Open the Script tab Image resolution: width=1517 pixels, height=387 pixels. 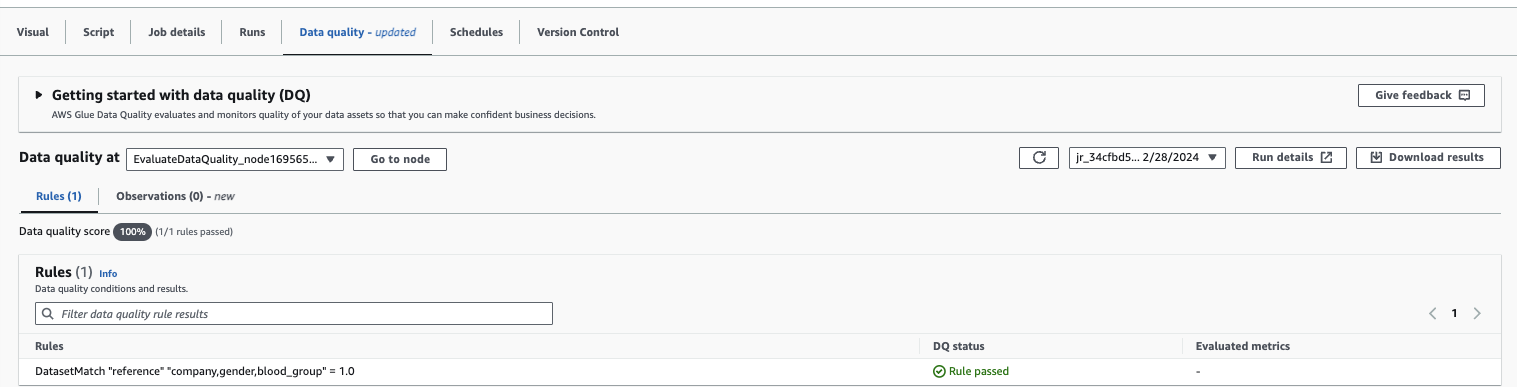point(99,32)
